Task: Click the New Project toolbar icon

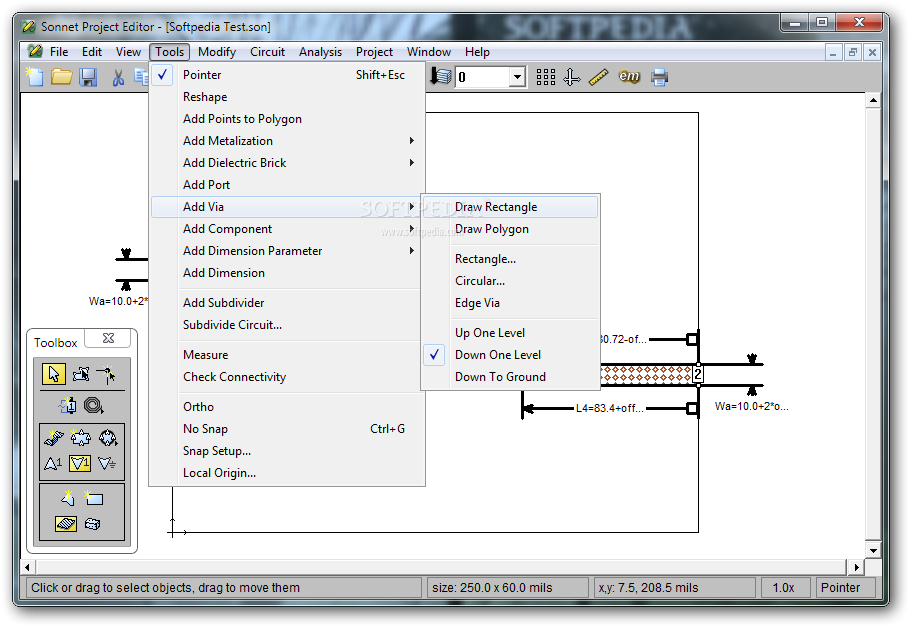Action: [x=35, y=77]
